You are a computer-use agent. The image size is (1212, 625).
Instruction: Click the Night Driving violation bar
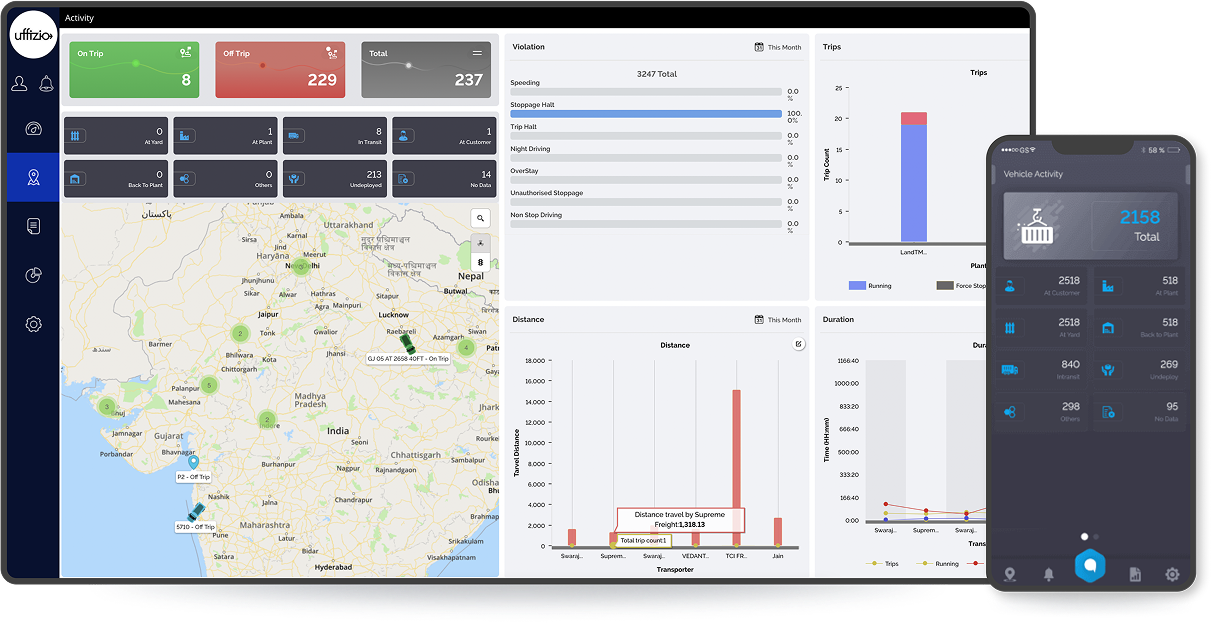pyautogui.click(x=646, y=158)
